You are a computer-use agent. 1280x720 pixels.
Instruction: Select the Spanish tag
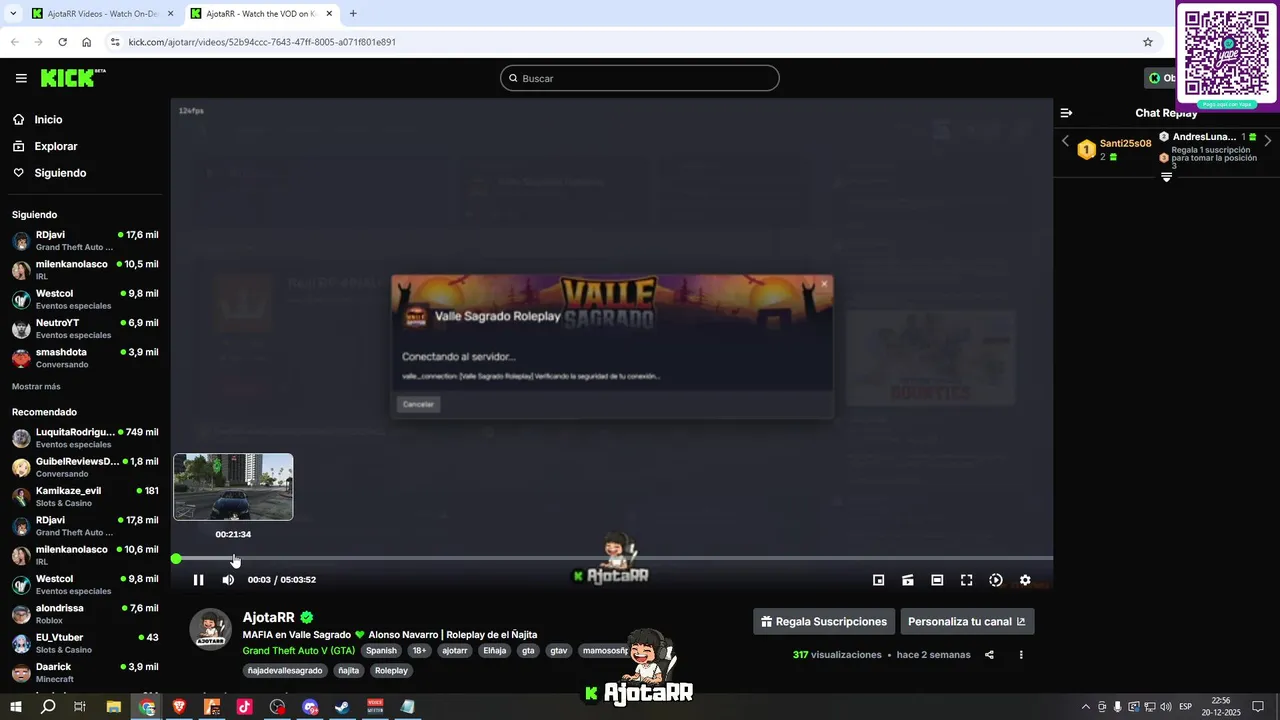click(x=381, y=651)
